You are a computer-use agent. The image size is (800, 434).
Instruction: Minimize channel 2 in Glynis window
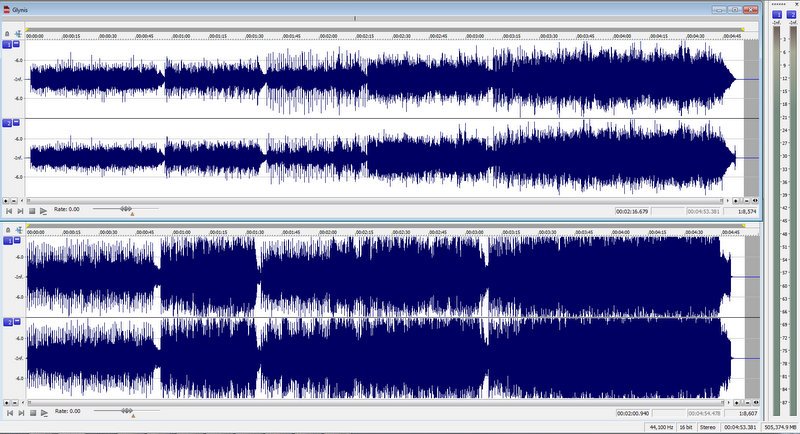tap(16, 122)
